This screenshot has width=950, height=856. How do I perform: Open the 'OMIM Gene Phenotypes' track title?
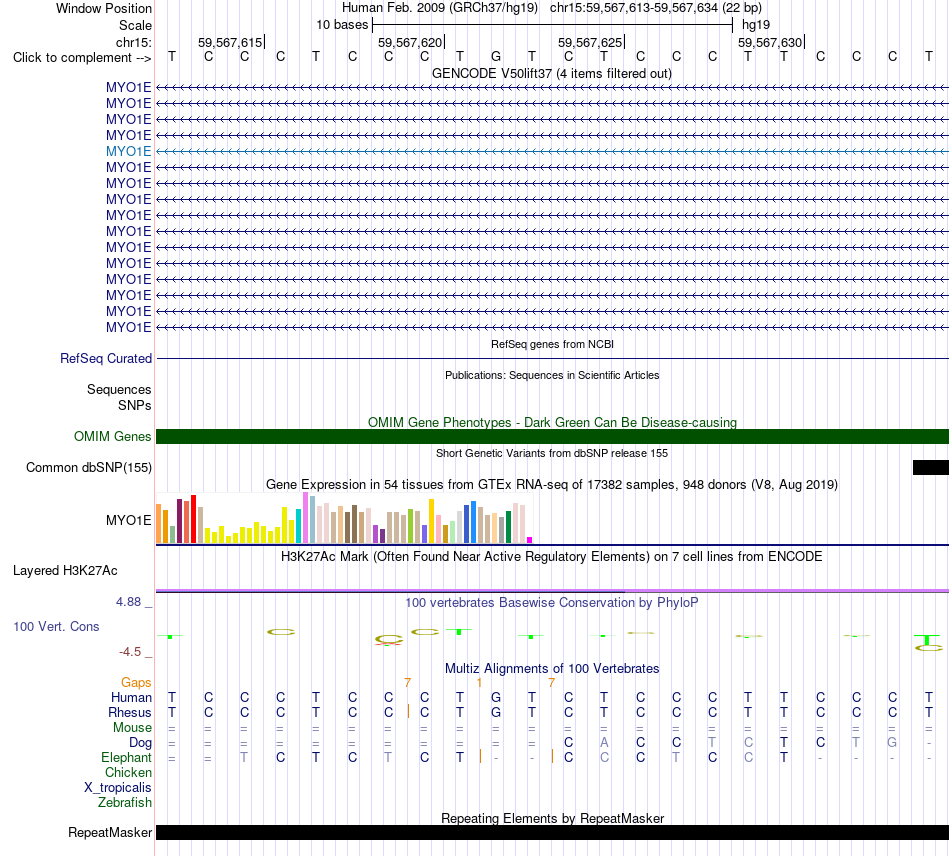[552, 422]
